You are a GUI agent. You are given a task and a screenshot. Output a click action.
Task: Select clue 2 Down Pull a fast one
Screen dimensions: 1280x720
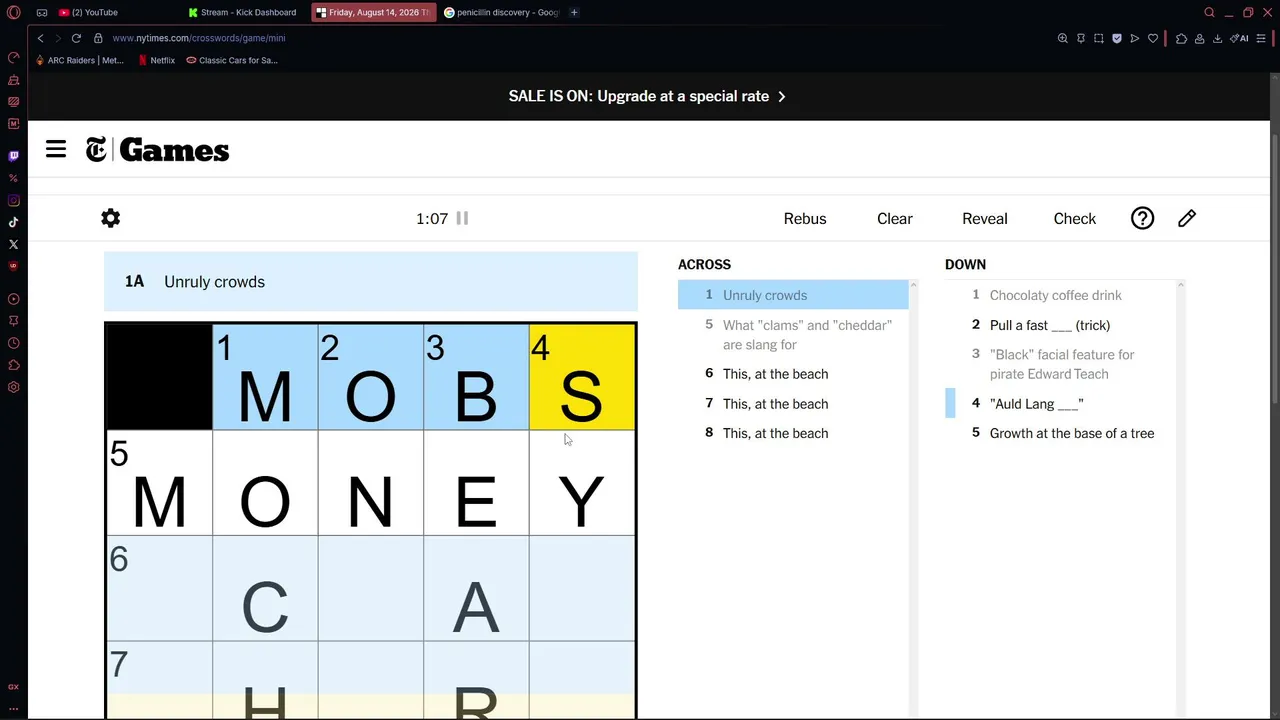click(x=1060, y=325)
